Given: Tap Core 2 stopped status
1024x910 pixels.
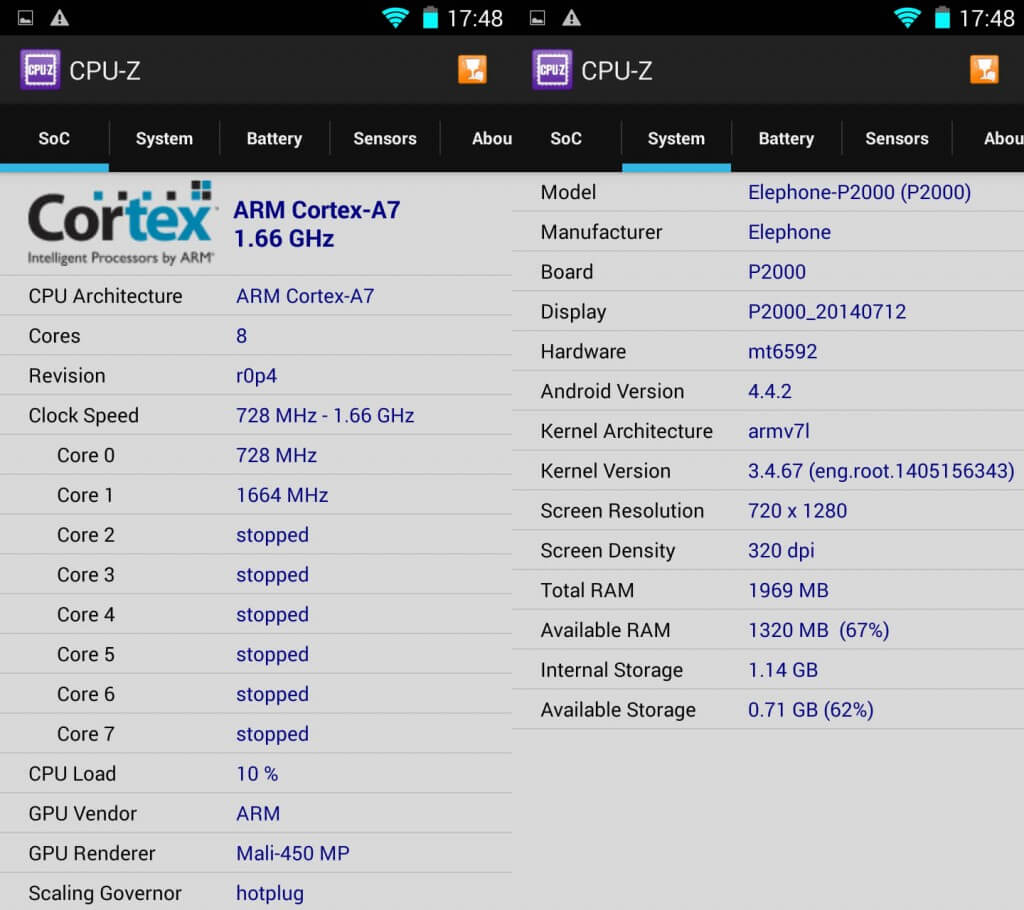Looking at the screenshot, I should tap(272, 535).
